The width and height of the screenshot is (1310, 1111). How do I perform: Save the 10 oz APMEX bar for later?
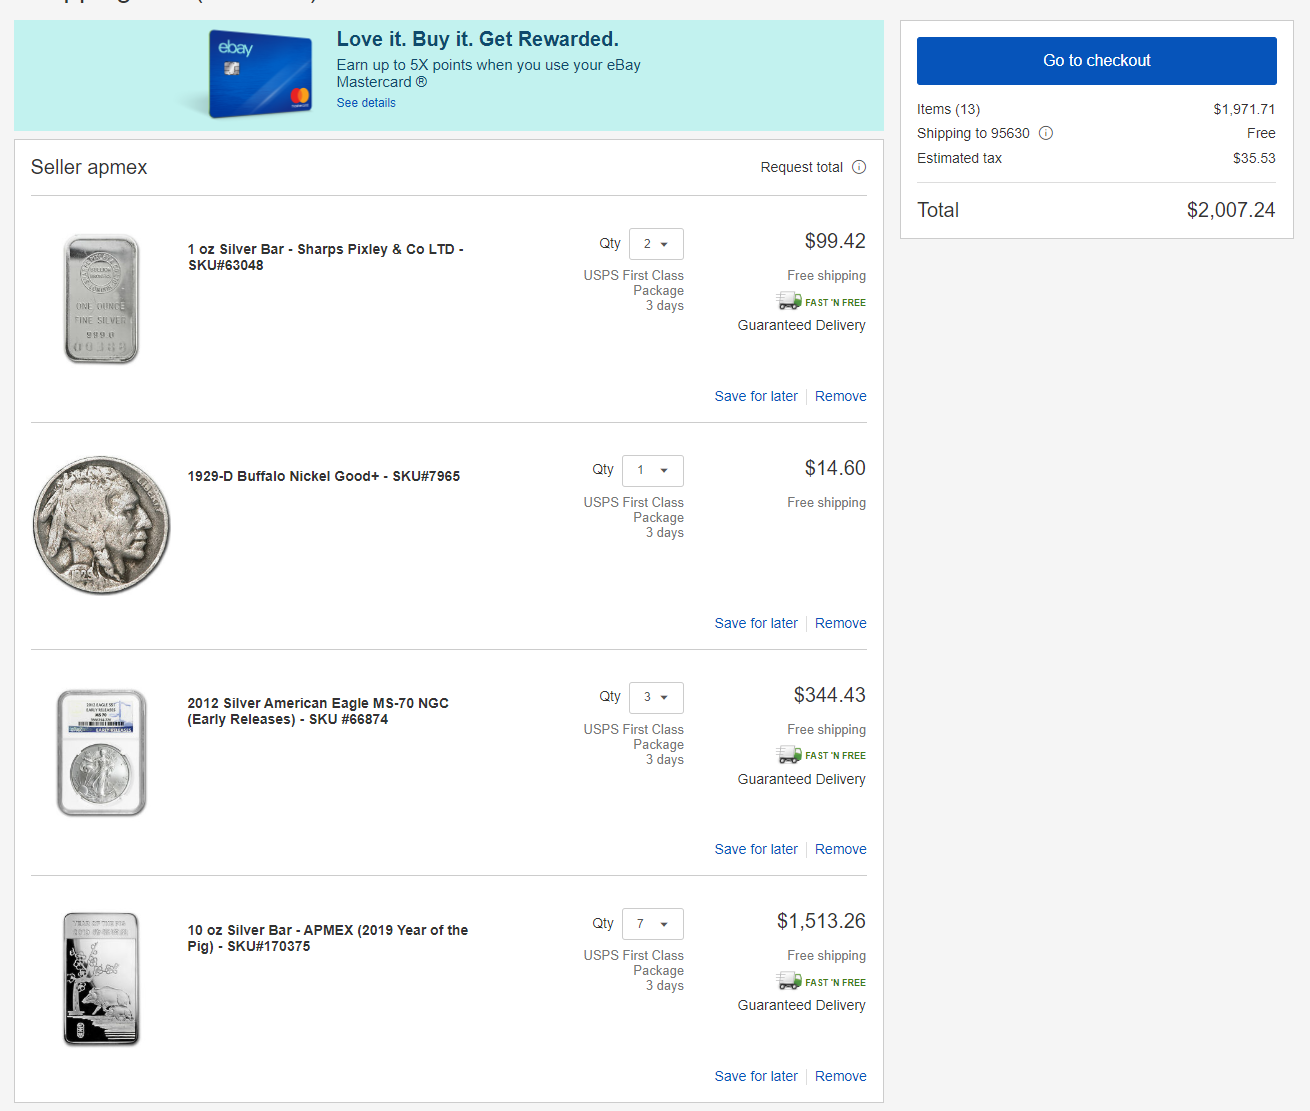pos(756,1076)
